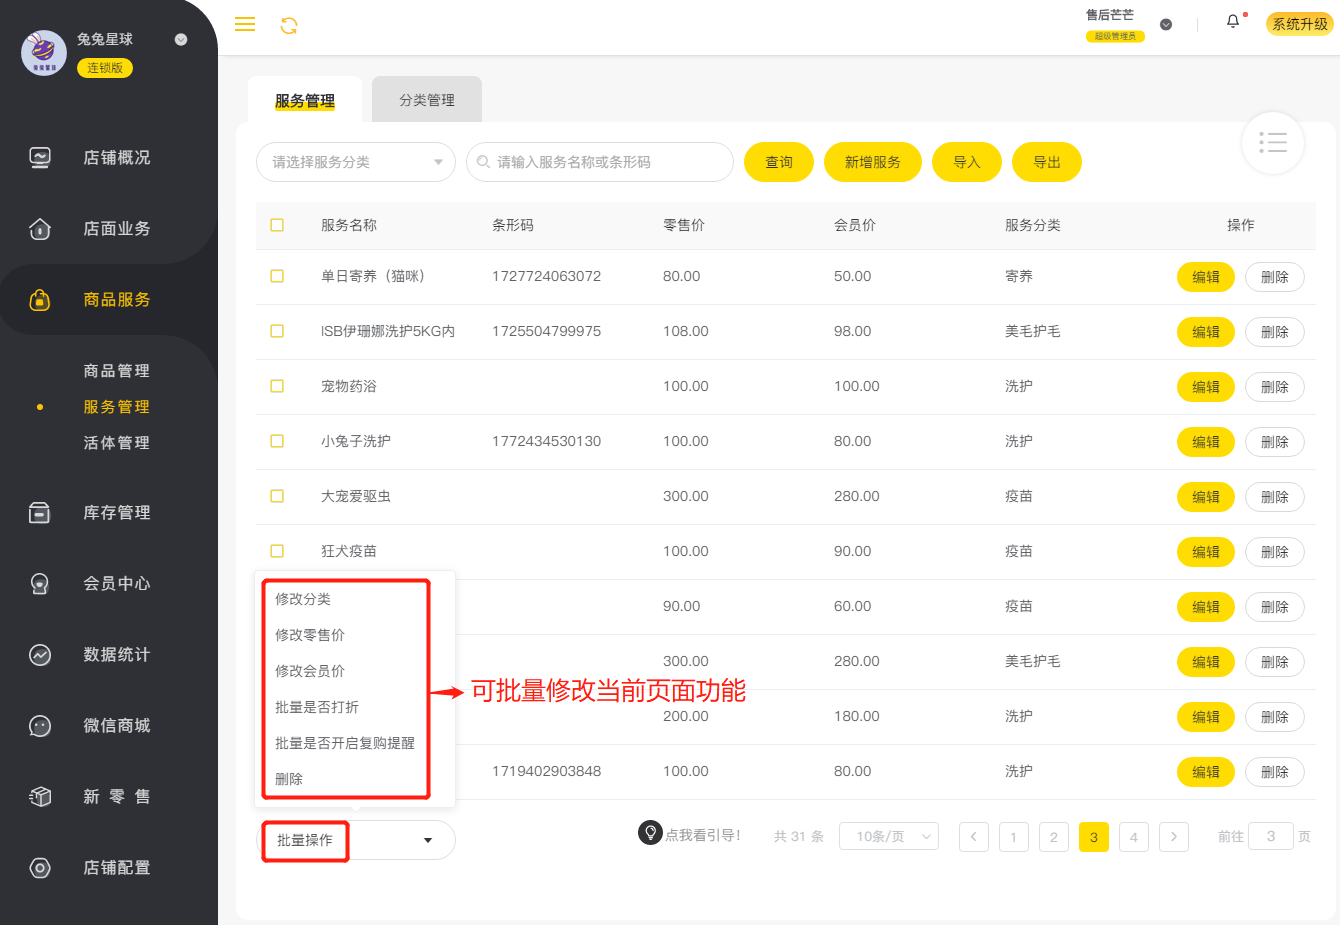
Task: Click the 店铺概况 sidebar icon
Action: point(40,157)
